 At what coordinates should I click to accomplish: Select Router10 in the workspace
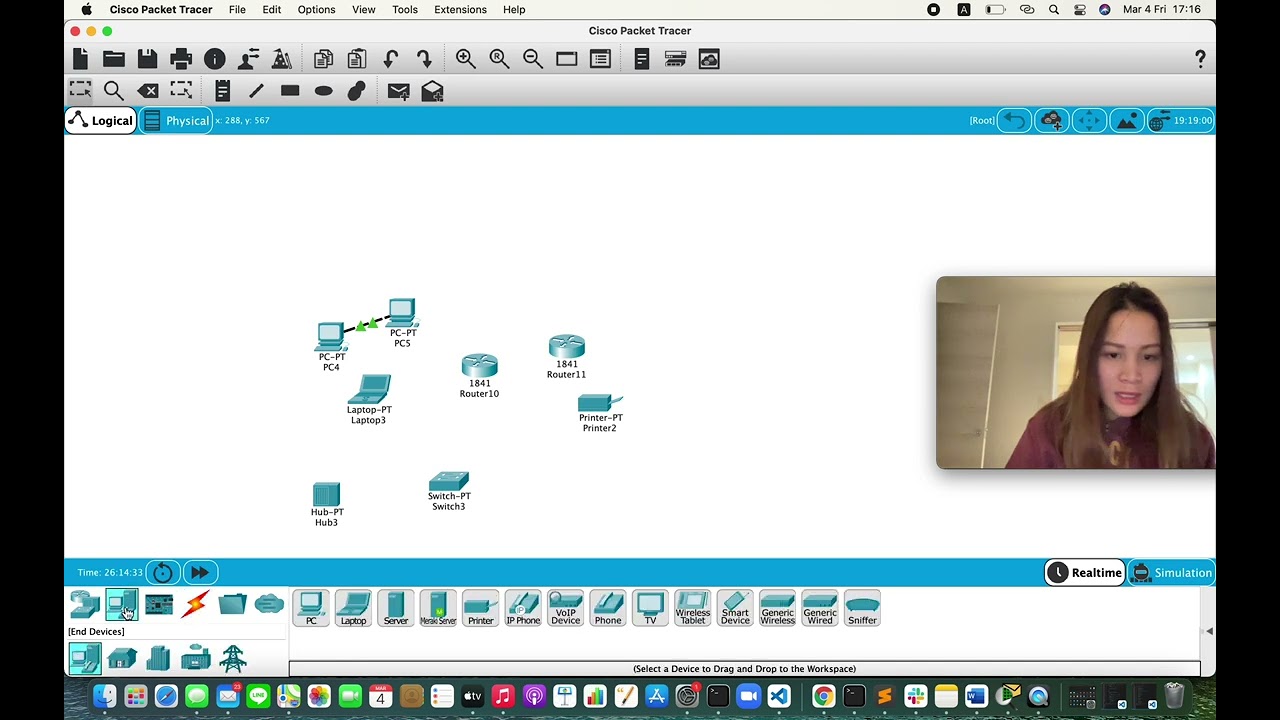pos(480,367)
